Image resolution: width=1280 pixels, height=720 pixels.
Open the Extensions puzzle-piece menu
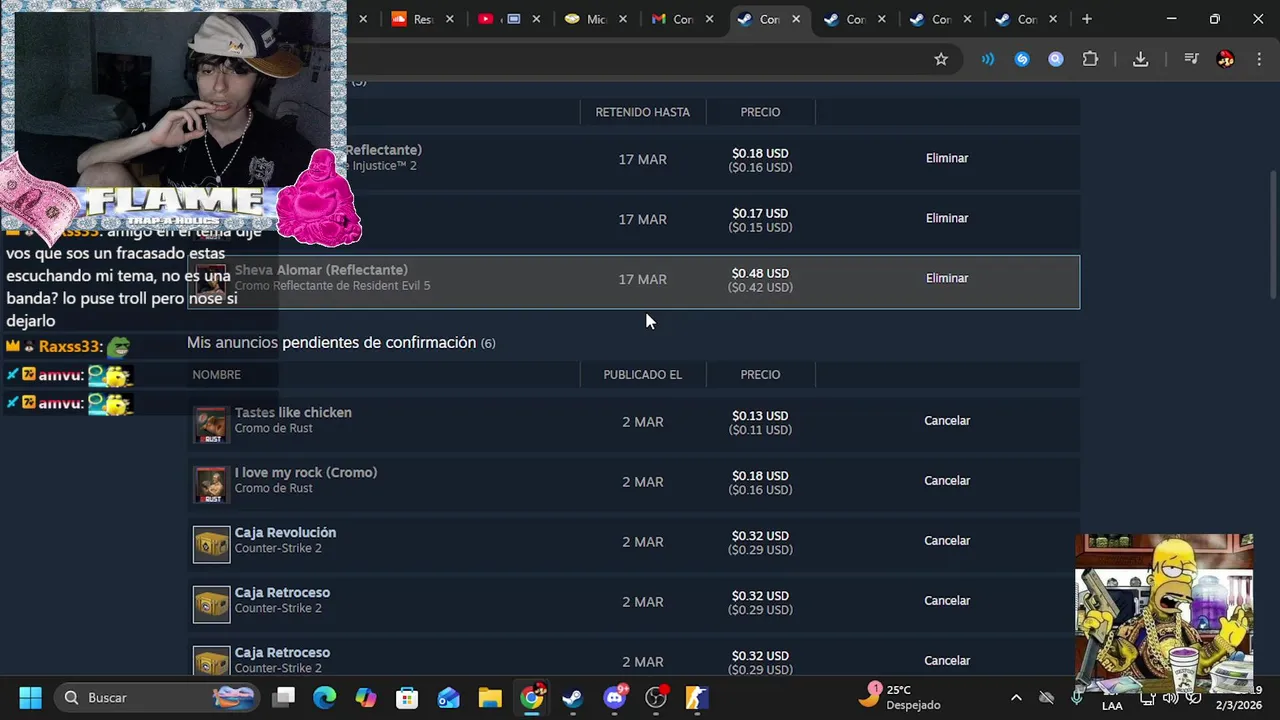pos(1090,59)
